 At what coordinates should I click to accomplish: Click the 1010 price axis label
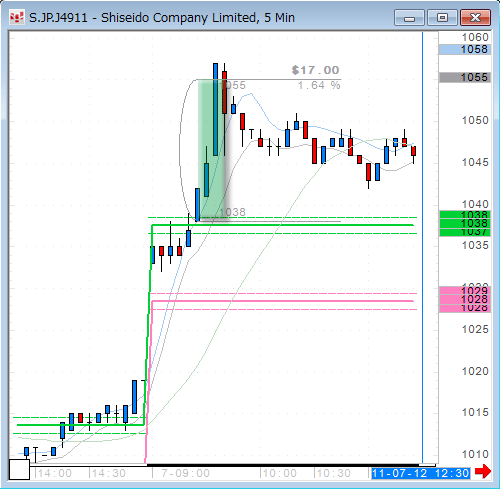coord(475,454)
